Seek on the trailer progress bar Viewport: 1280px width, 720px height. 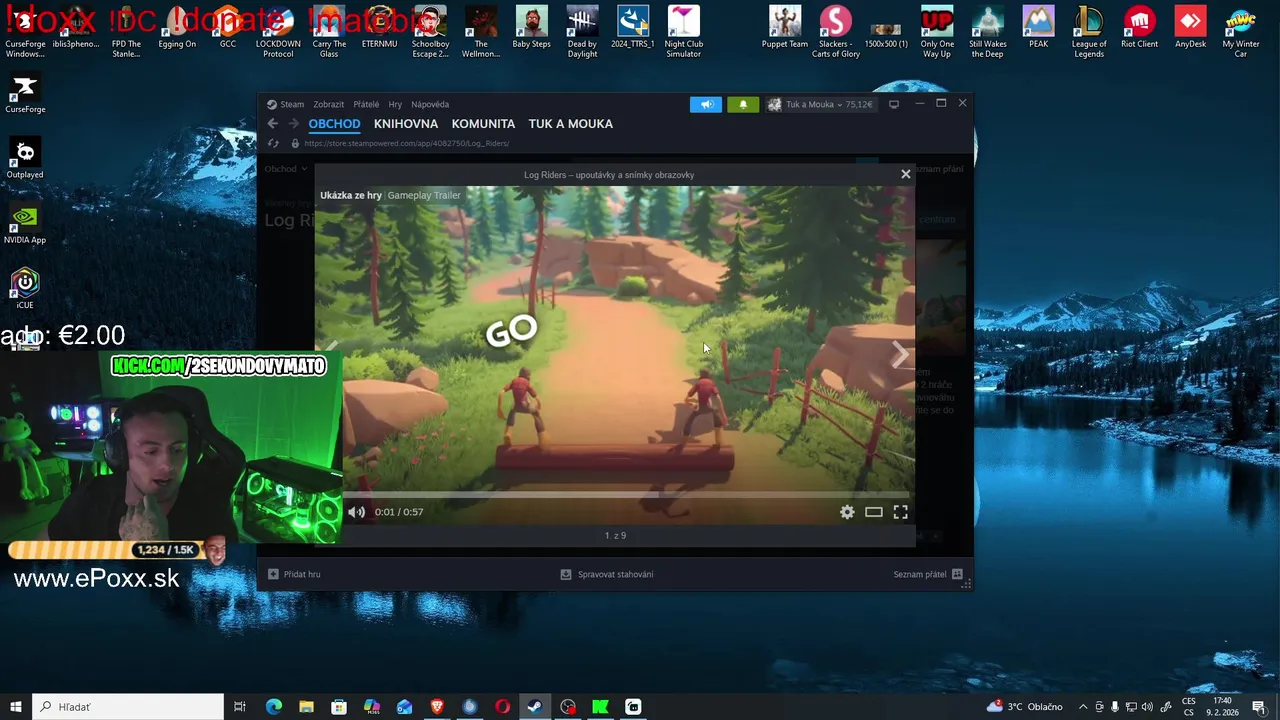(x=615, y=494)
